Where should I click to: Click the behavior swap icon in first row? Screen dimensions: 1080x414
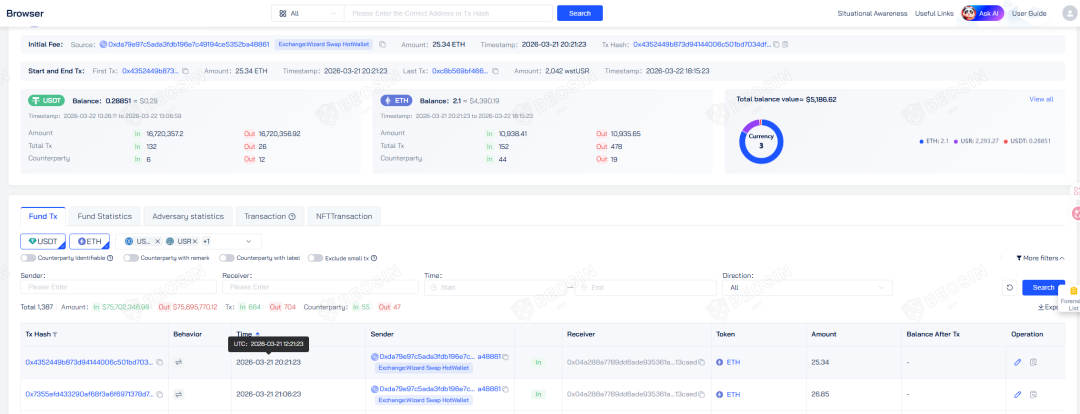(x=179, y=362)
